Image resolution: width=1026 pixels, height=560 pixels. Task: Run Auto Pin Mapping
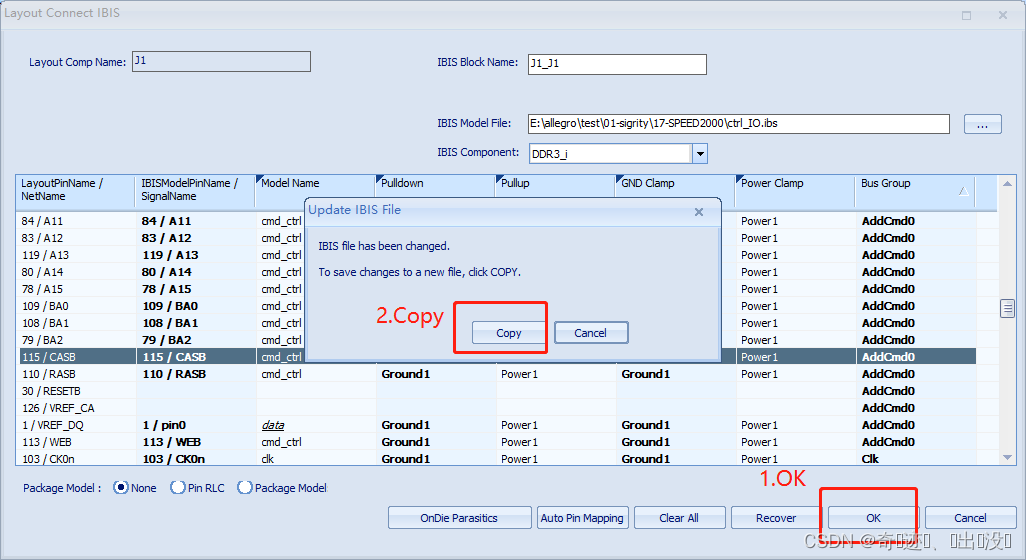tap(582, 517)
